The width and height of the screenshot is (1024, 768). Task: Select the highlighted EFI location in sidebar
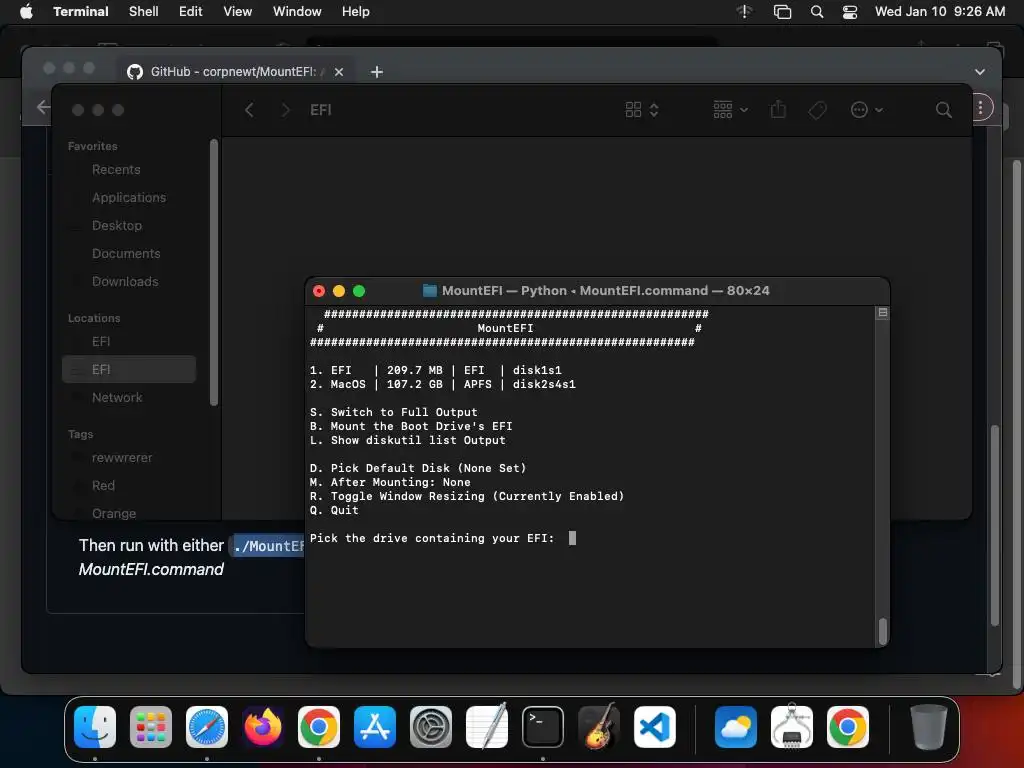coord(129,370)
